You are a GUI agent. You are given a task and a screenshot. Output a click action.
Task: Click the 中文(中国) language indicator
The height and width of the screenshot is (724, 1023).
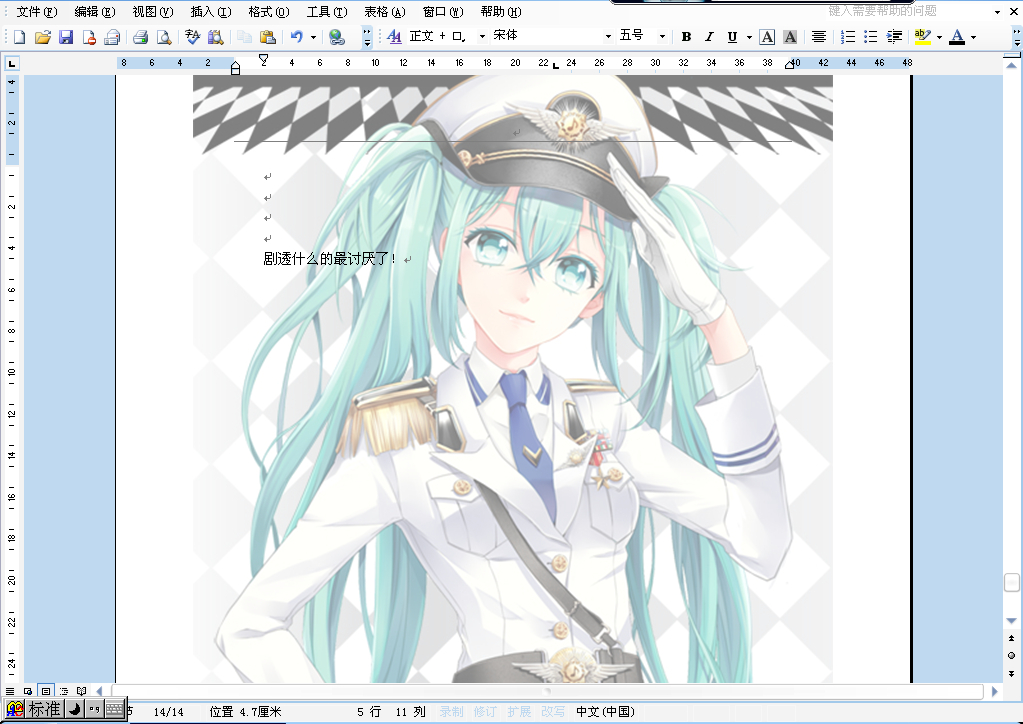point(605,712)
